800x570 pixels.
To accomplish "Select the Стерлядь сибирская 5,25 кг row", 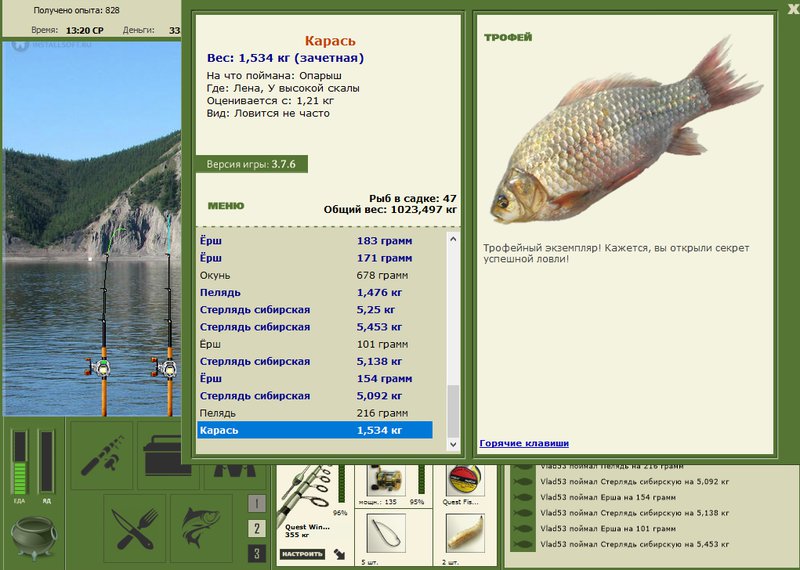I will 315,310.
